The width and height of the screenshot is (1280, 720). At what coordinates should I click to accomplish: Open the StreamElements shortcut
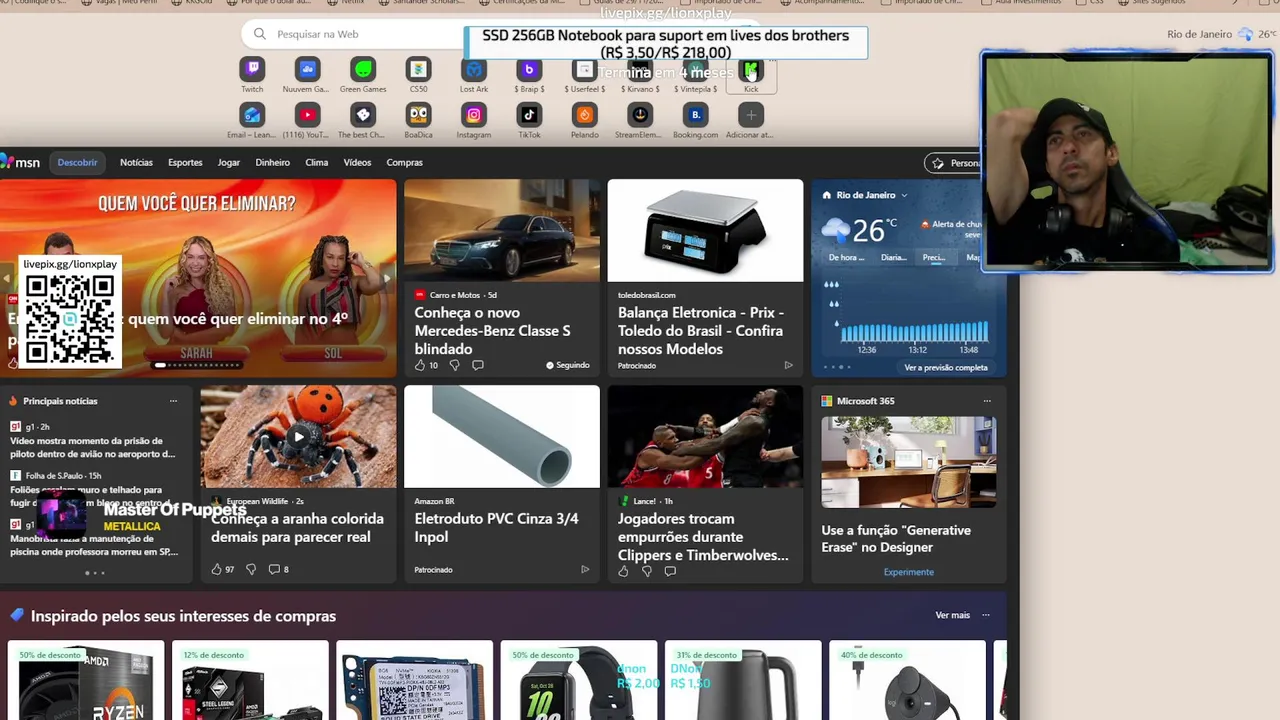tap(640, 115)
